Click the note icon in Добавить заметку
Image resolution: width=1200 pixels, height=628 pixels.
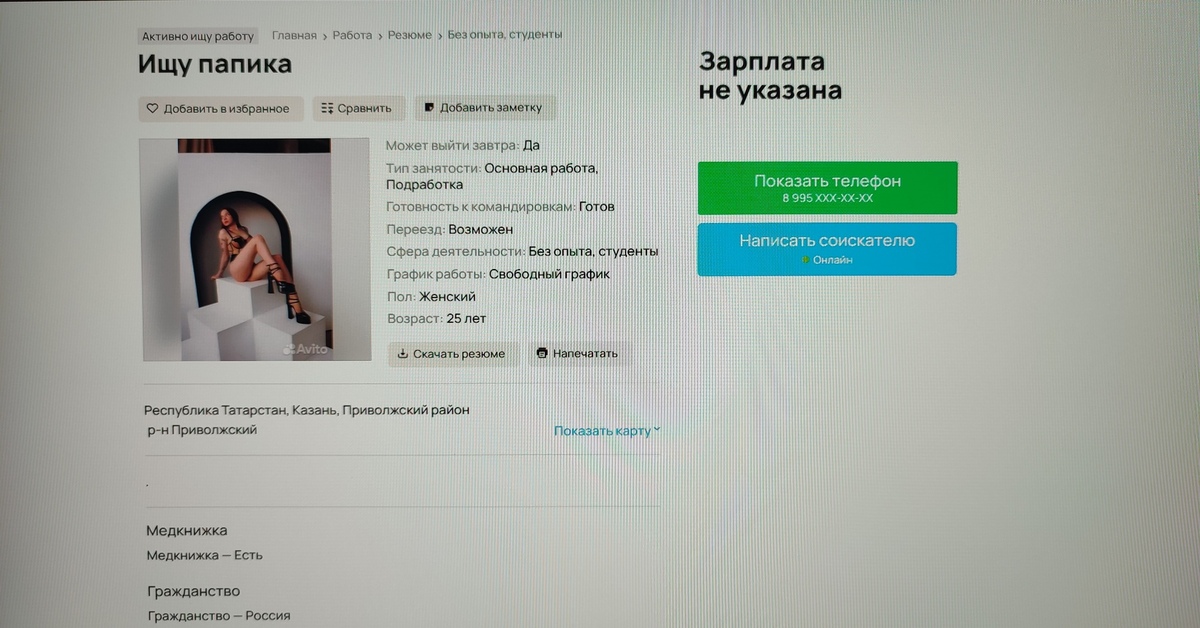click(x=429, y=108)
